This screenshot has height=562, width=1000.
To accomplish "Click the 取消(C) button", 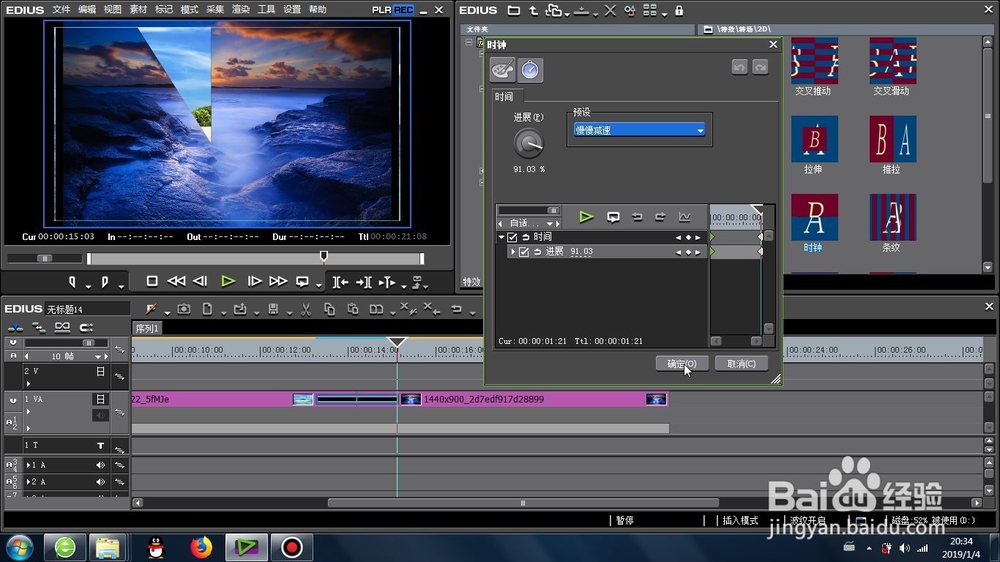I will (x=741, y=364).
